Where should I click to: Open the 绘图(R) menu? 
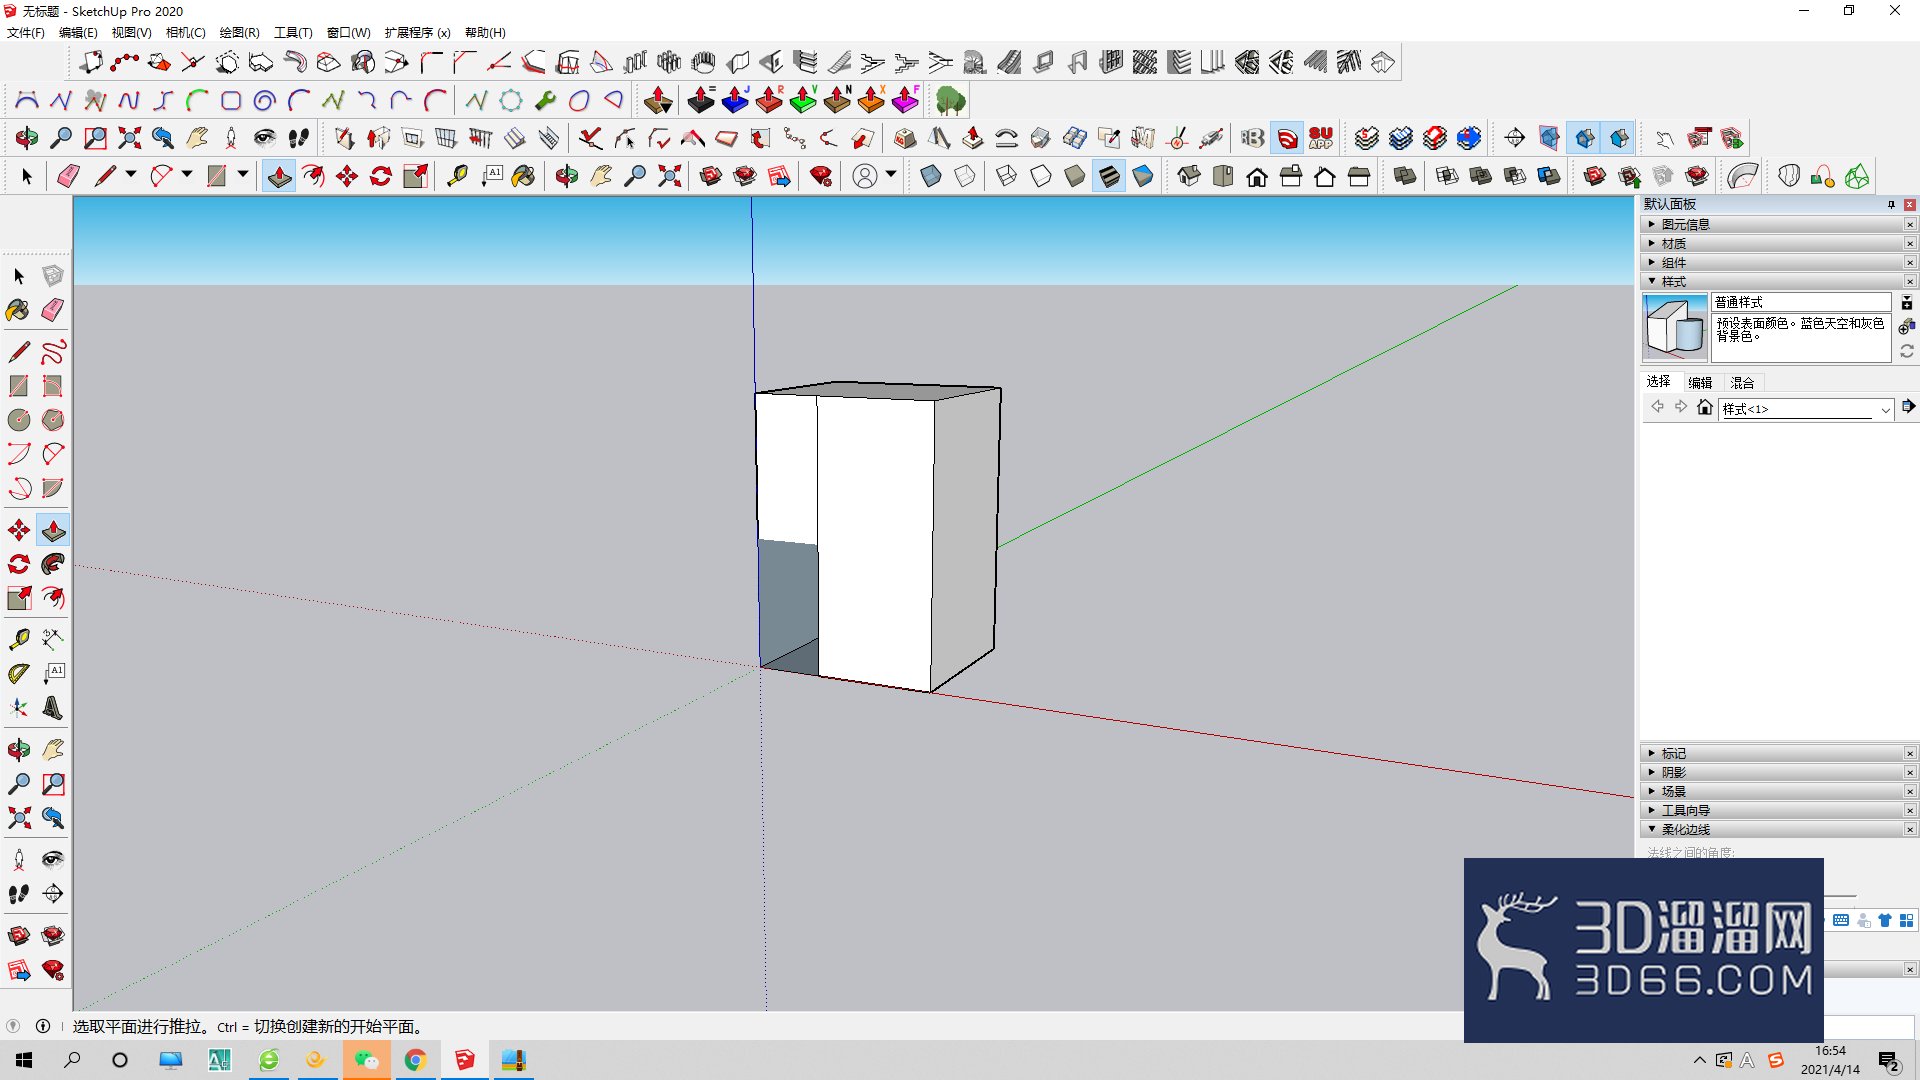[240, 32]
